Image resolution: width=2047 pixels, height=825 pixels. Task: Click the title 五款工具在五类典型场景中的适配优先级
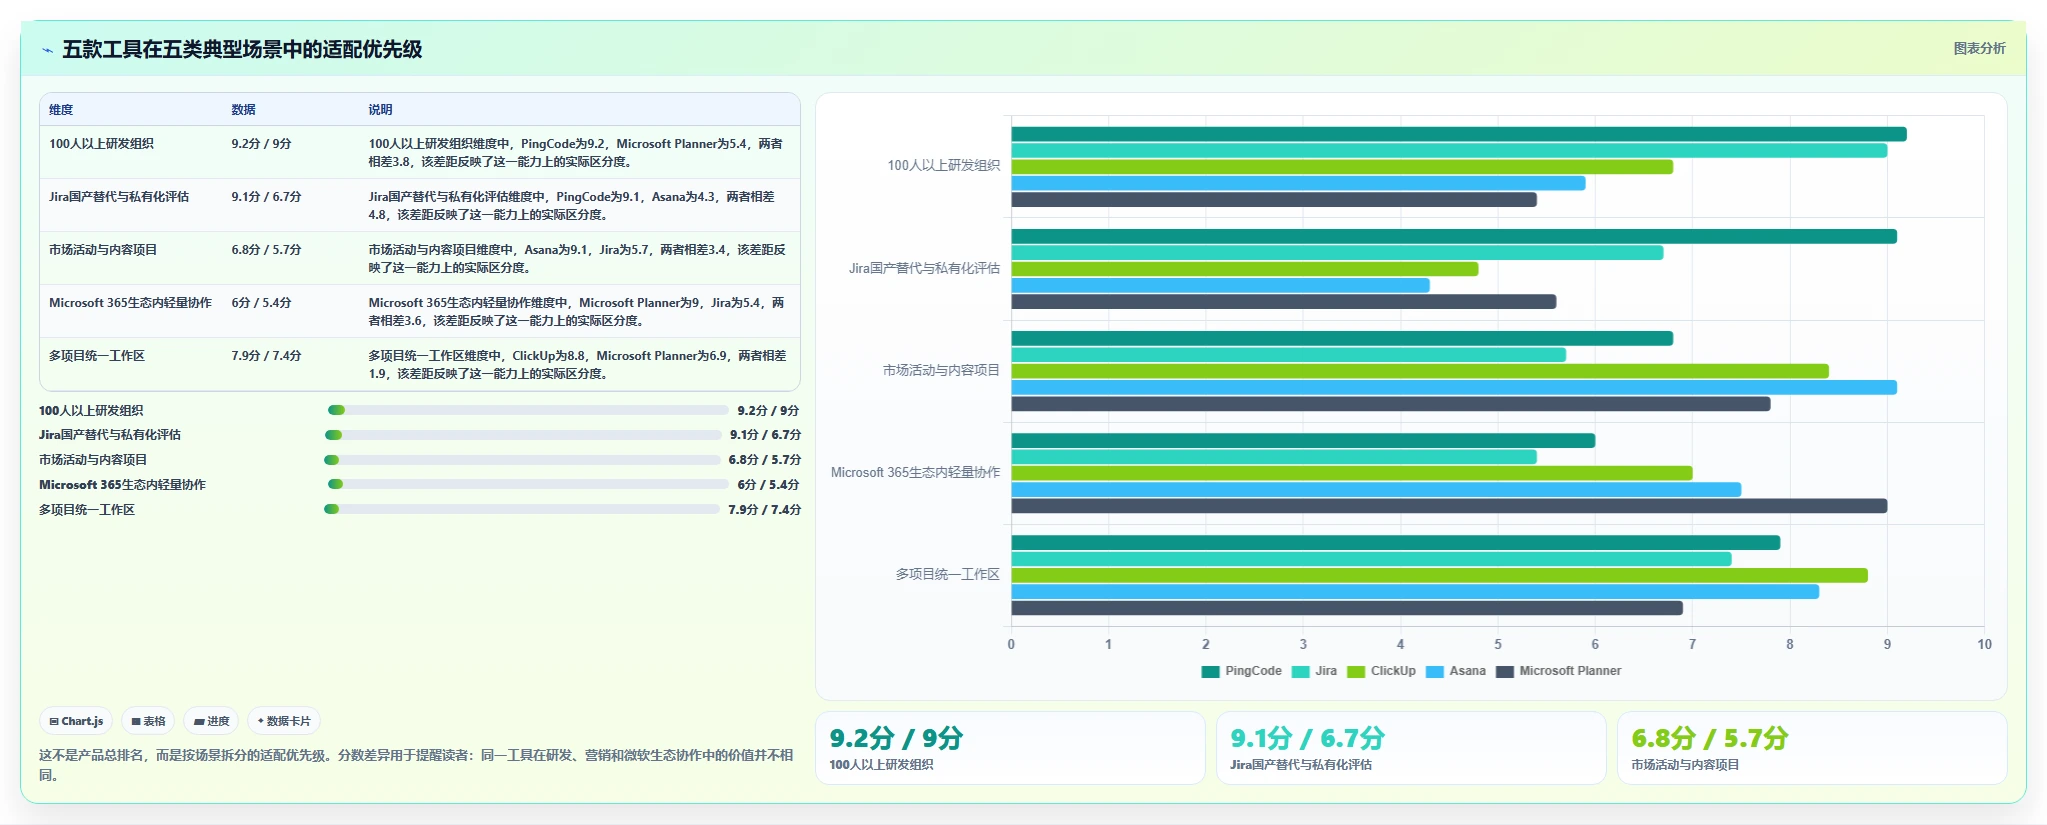coord(242,50)
